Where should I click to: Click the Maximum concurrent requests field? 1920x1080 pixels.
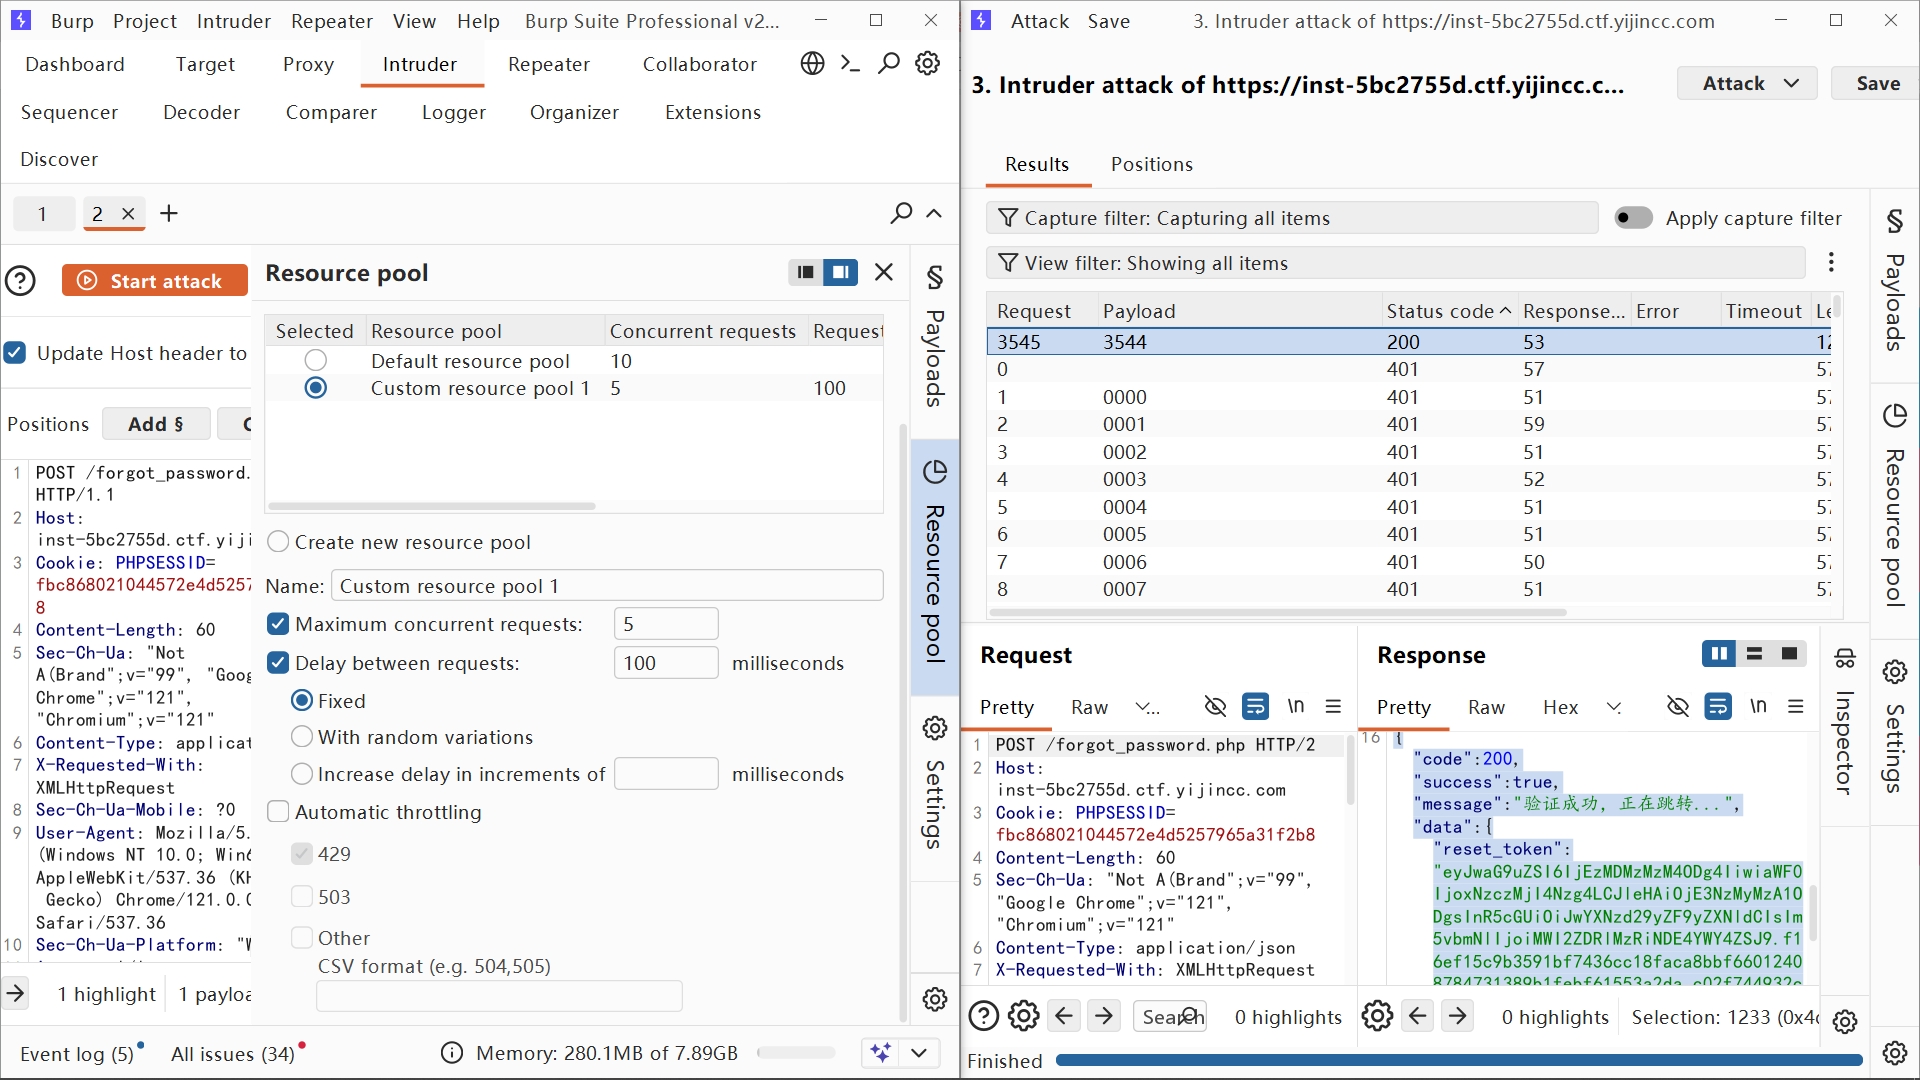pyautogui.click(x=665, y=624)
